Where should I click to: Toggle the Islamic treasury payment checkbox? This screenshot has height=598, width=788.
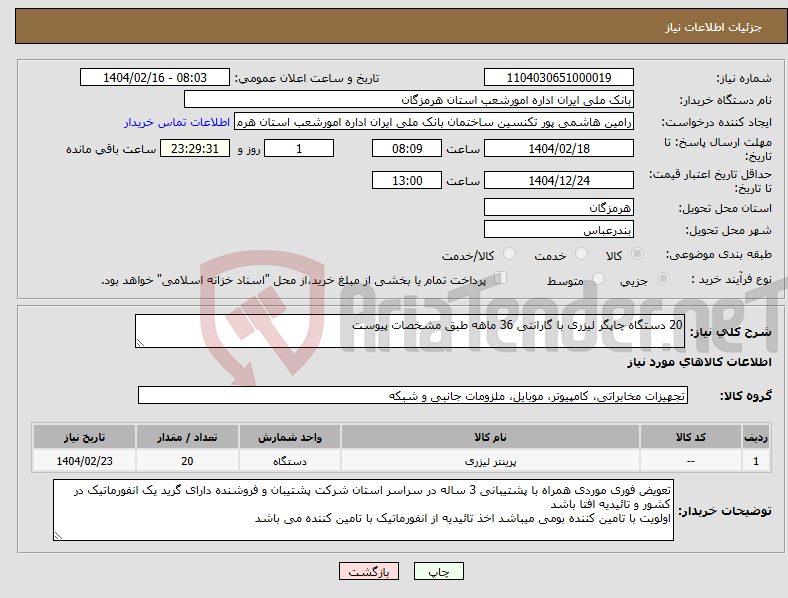click(501, 278)
